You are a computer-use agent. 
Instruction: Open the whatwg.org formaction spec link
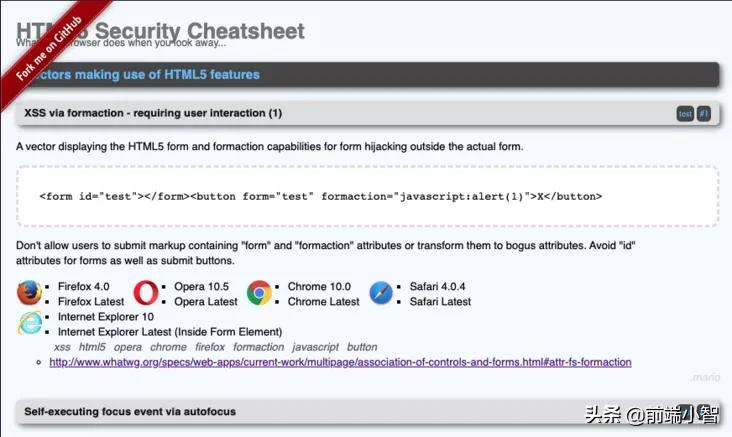click(x=340, y=362)
